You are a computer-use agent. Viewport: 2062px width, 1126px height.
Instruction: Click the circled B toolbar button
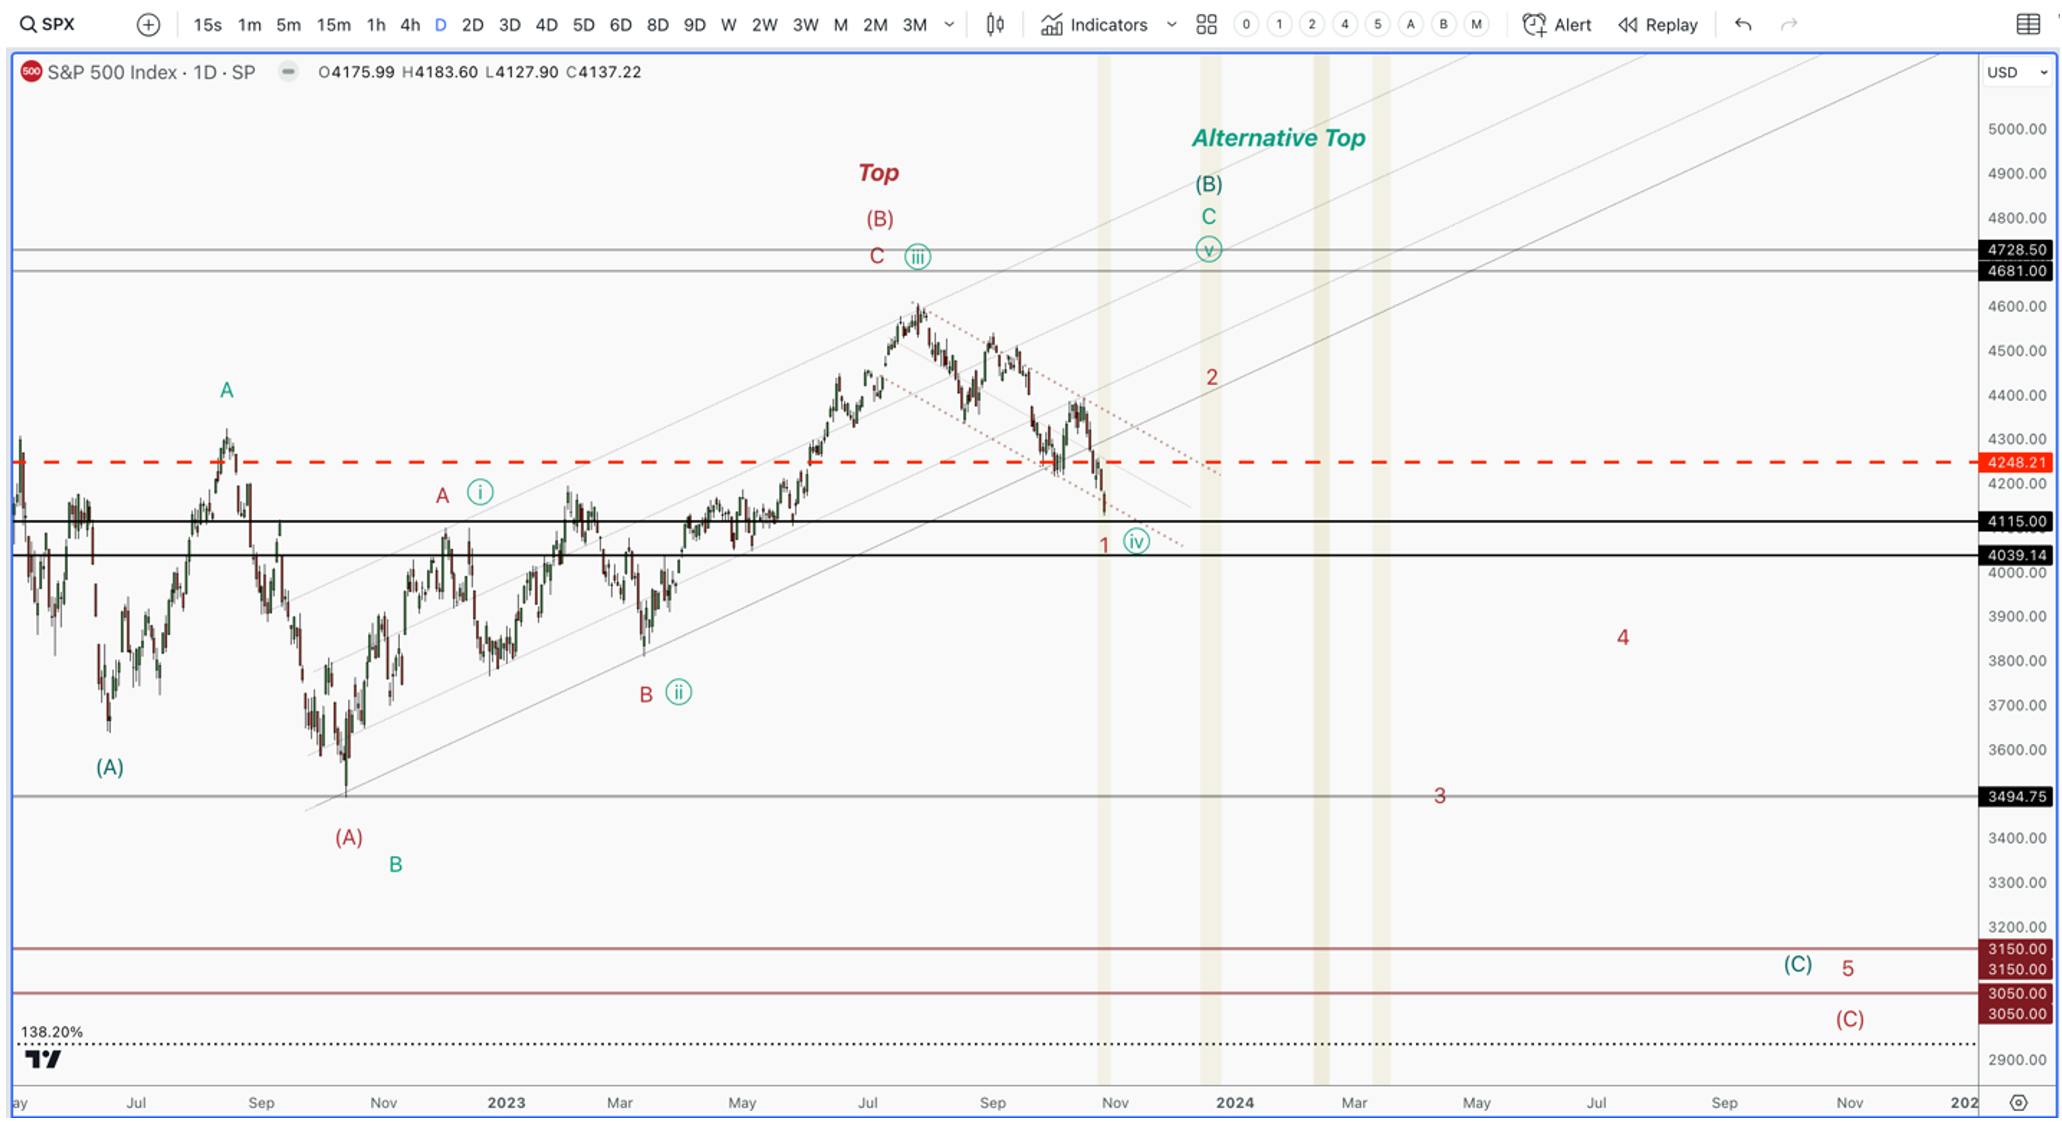point(1444,24)
